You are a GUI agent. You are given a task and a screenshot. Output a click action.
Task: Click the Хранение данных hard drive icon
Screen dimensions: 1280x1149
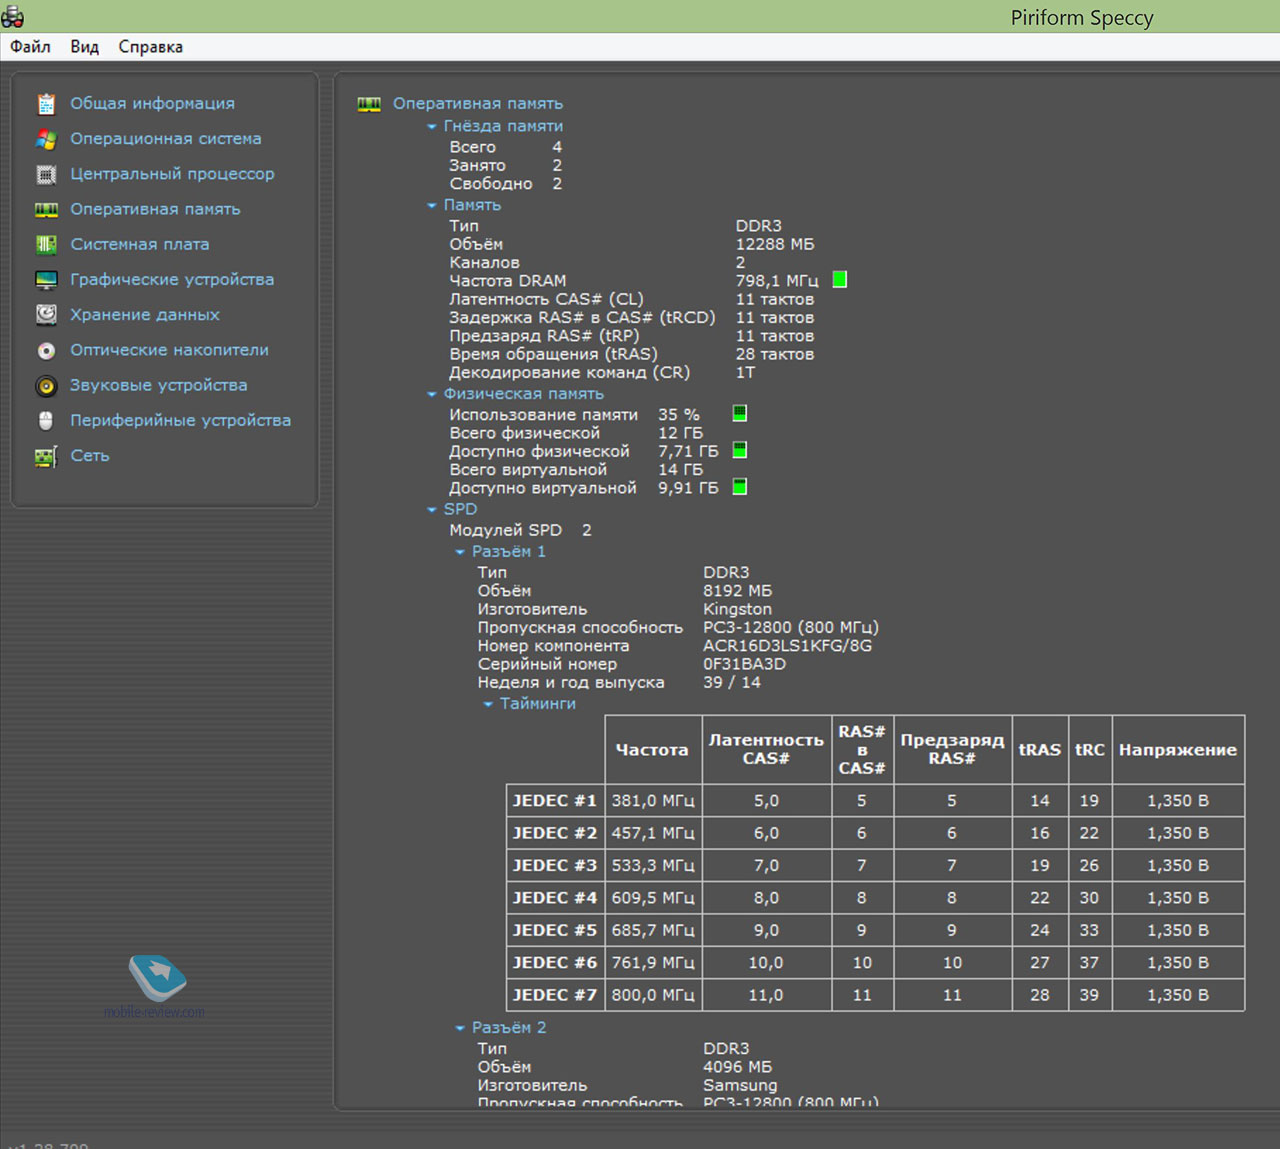[46, 315]
